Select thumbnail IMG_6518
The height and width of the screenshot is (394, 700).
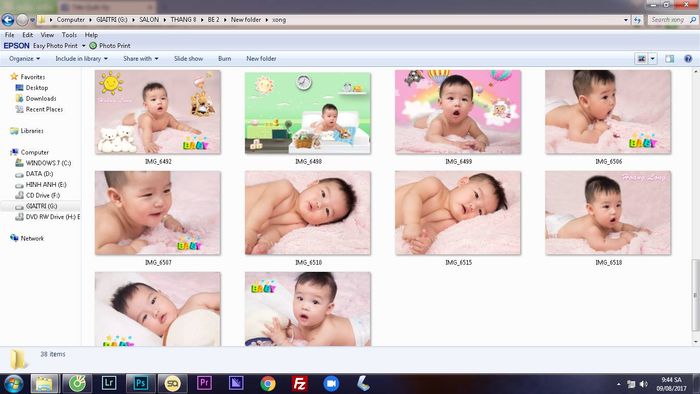pyautogui.click(x=608, y=213)
